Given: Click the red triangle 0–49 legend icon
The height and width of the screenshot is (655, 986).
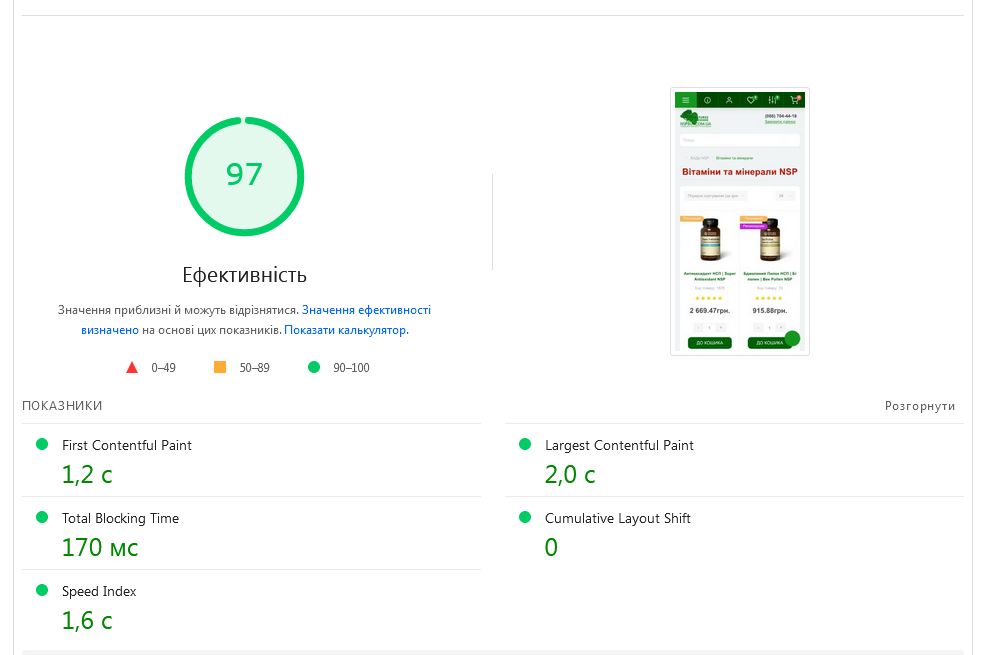Looking at the screenshot, I should (x=132, y=367).
